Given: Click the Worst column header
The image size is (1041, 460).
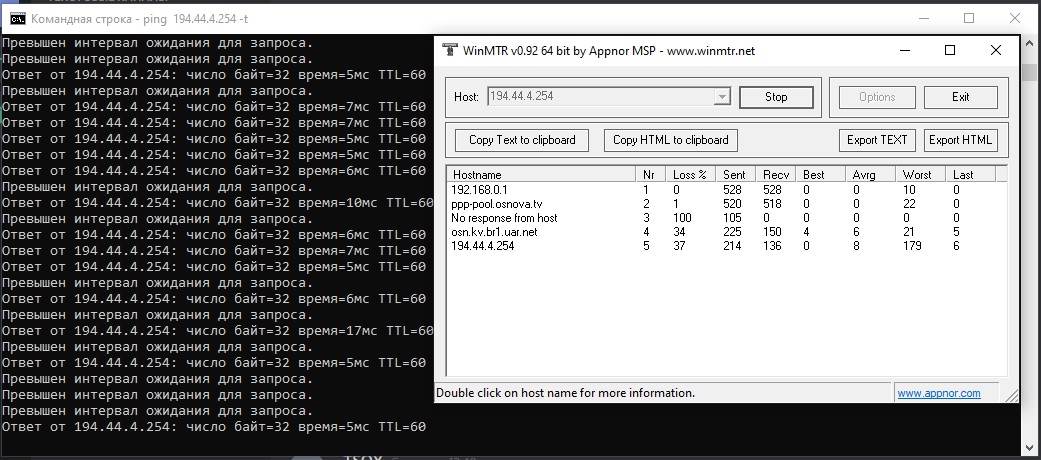Looking at the screenshot, I should (x=917, y=174).
